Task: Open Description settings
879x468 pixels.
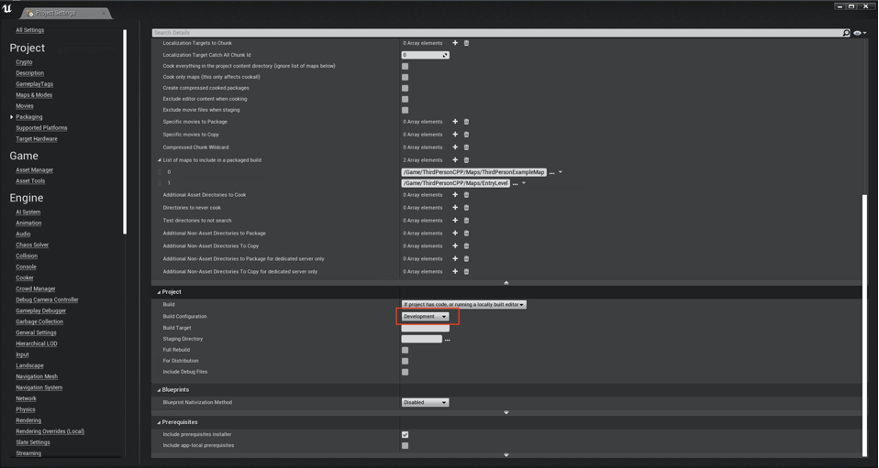Action: (30, 73)
